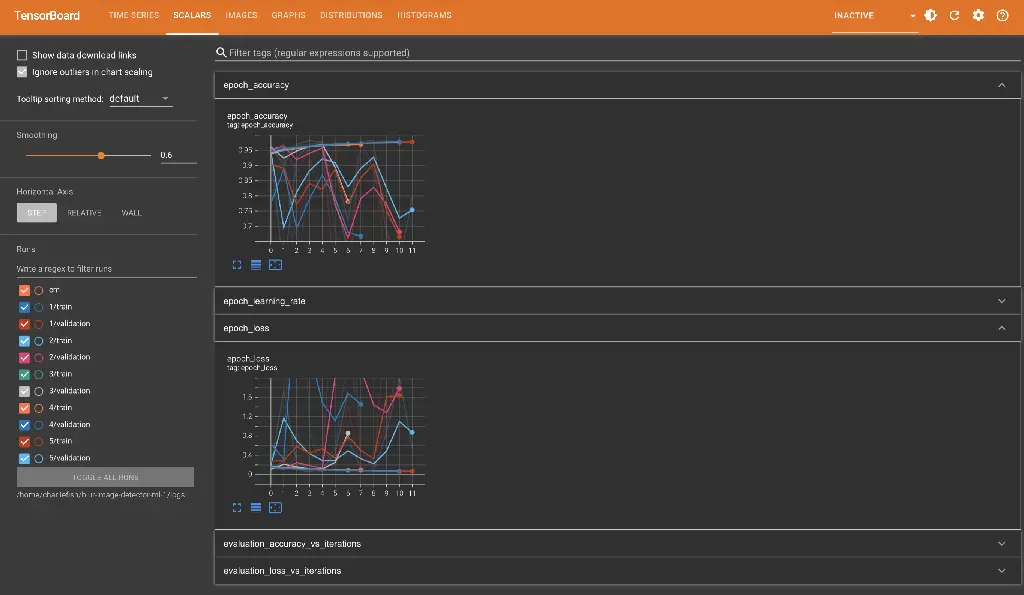
Task: Open the help question-mark icon
Action: (x=1002, y=15)
